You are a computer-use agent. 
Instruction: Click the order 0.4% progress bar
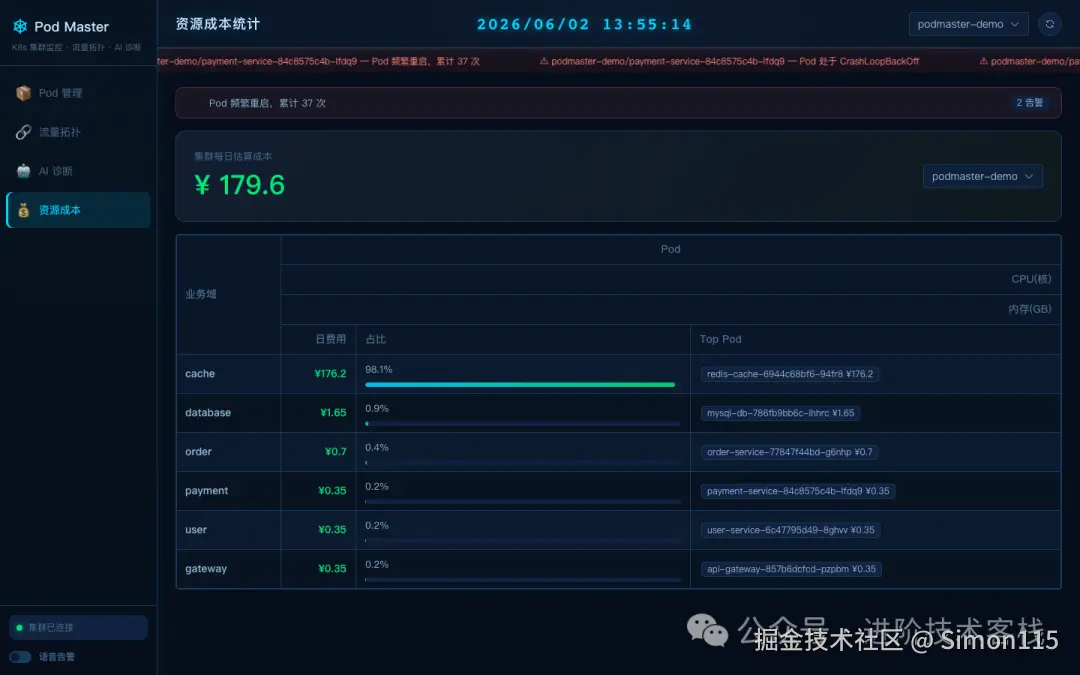523,463
